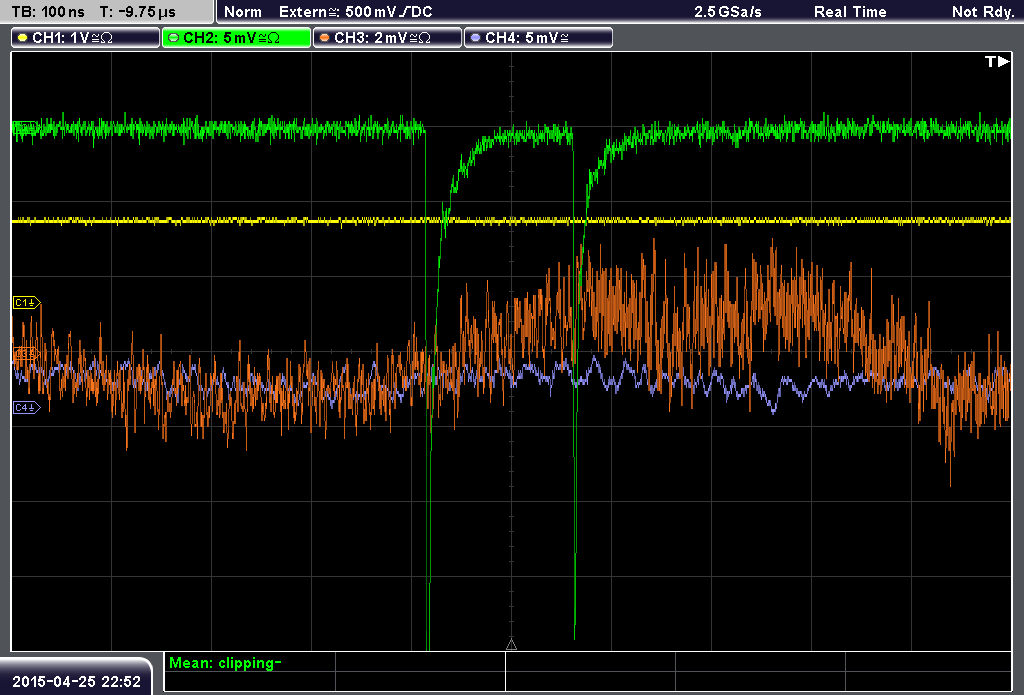
Task: Click the Real Time acquisition label
Action: pyautogui.click(x=850, y=12)
